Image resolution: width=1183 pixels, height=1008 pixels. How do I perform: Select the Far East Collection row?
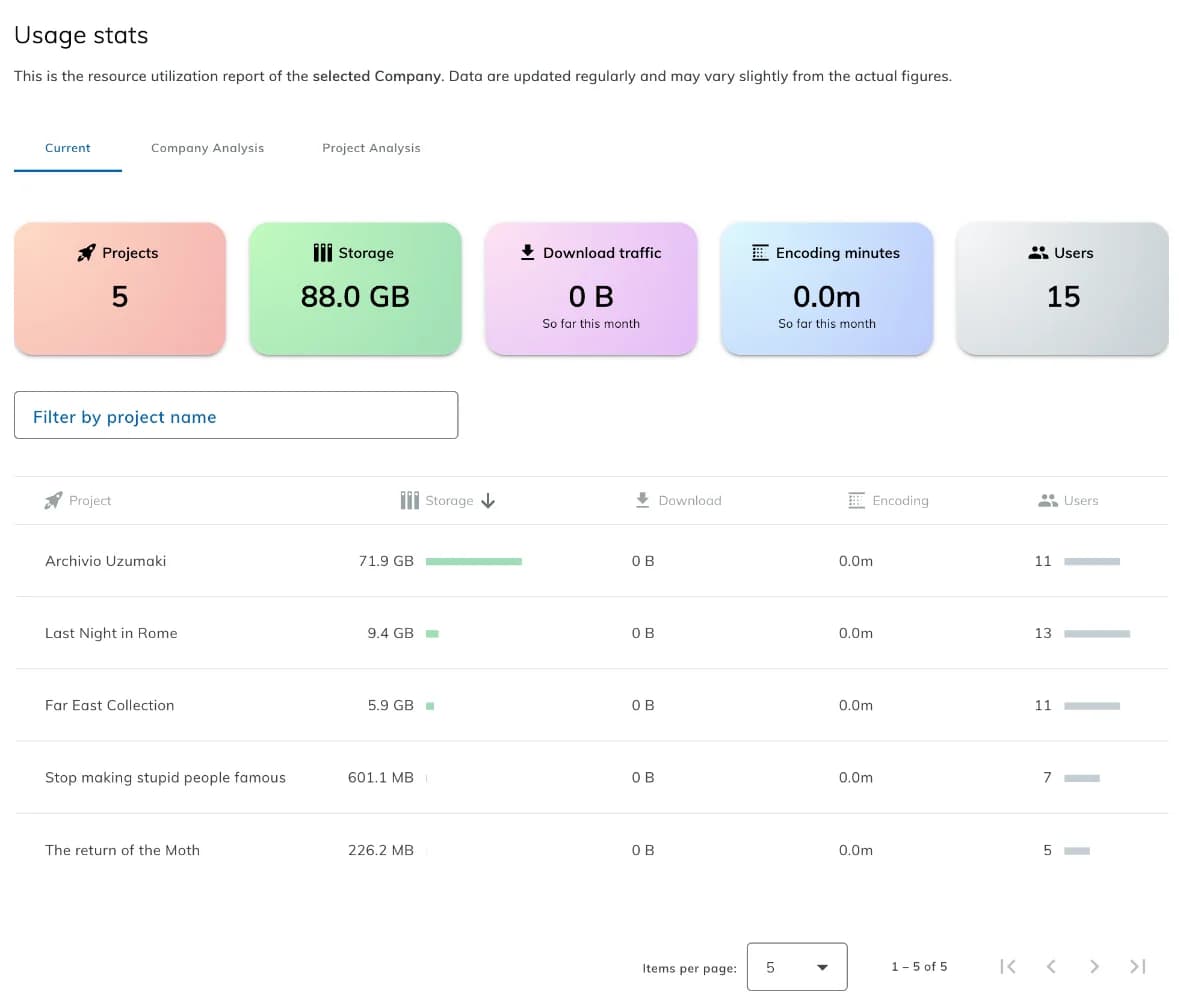tap(592, 705)
